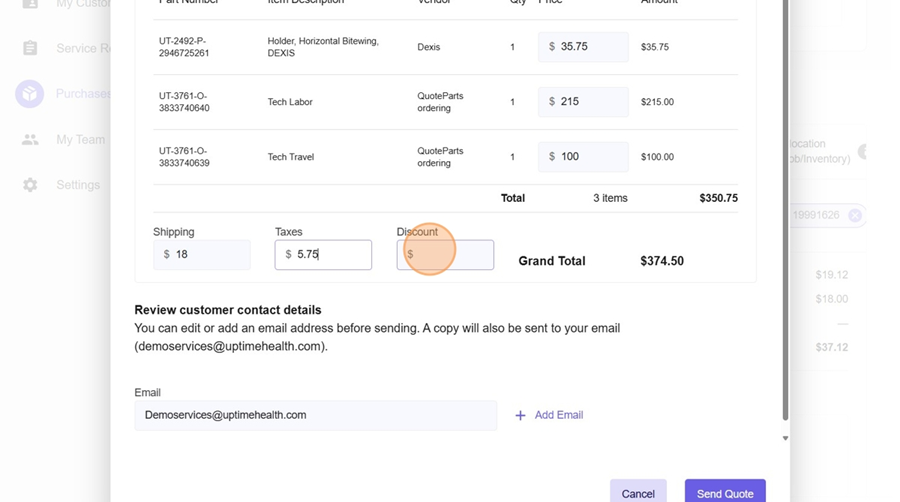Click the Add Email link

click(558, 415)
